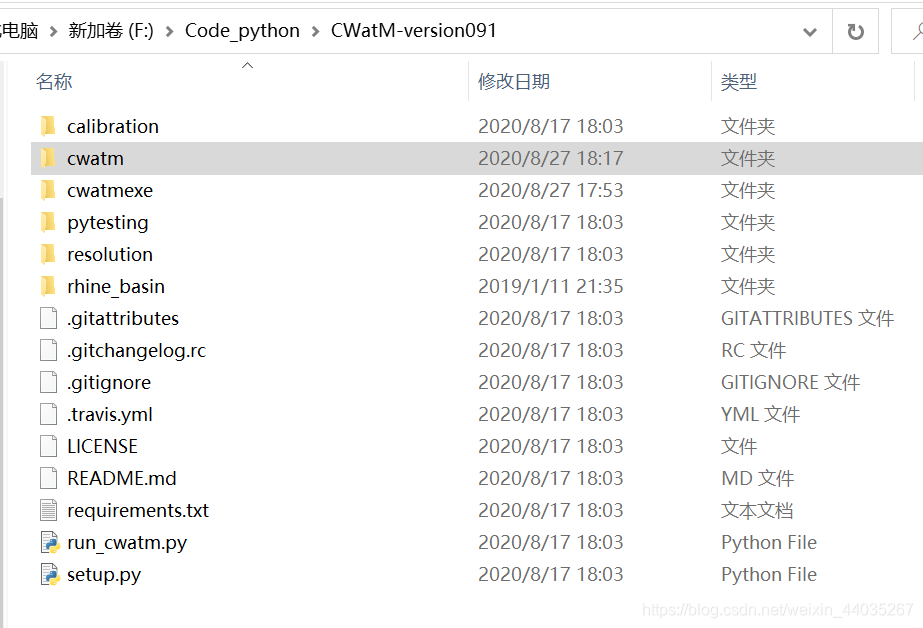Collapse the 名称 column sort arrow
The width and height of the screenshot is (923, 628).
248,63
